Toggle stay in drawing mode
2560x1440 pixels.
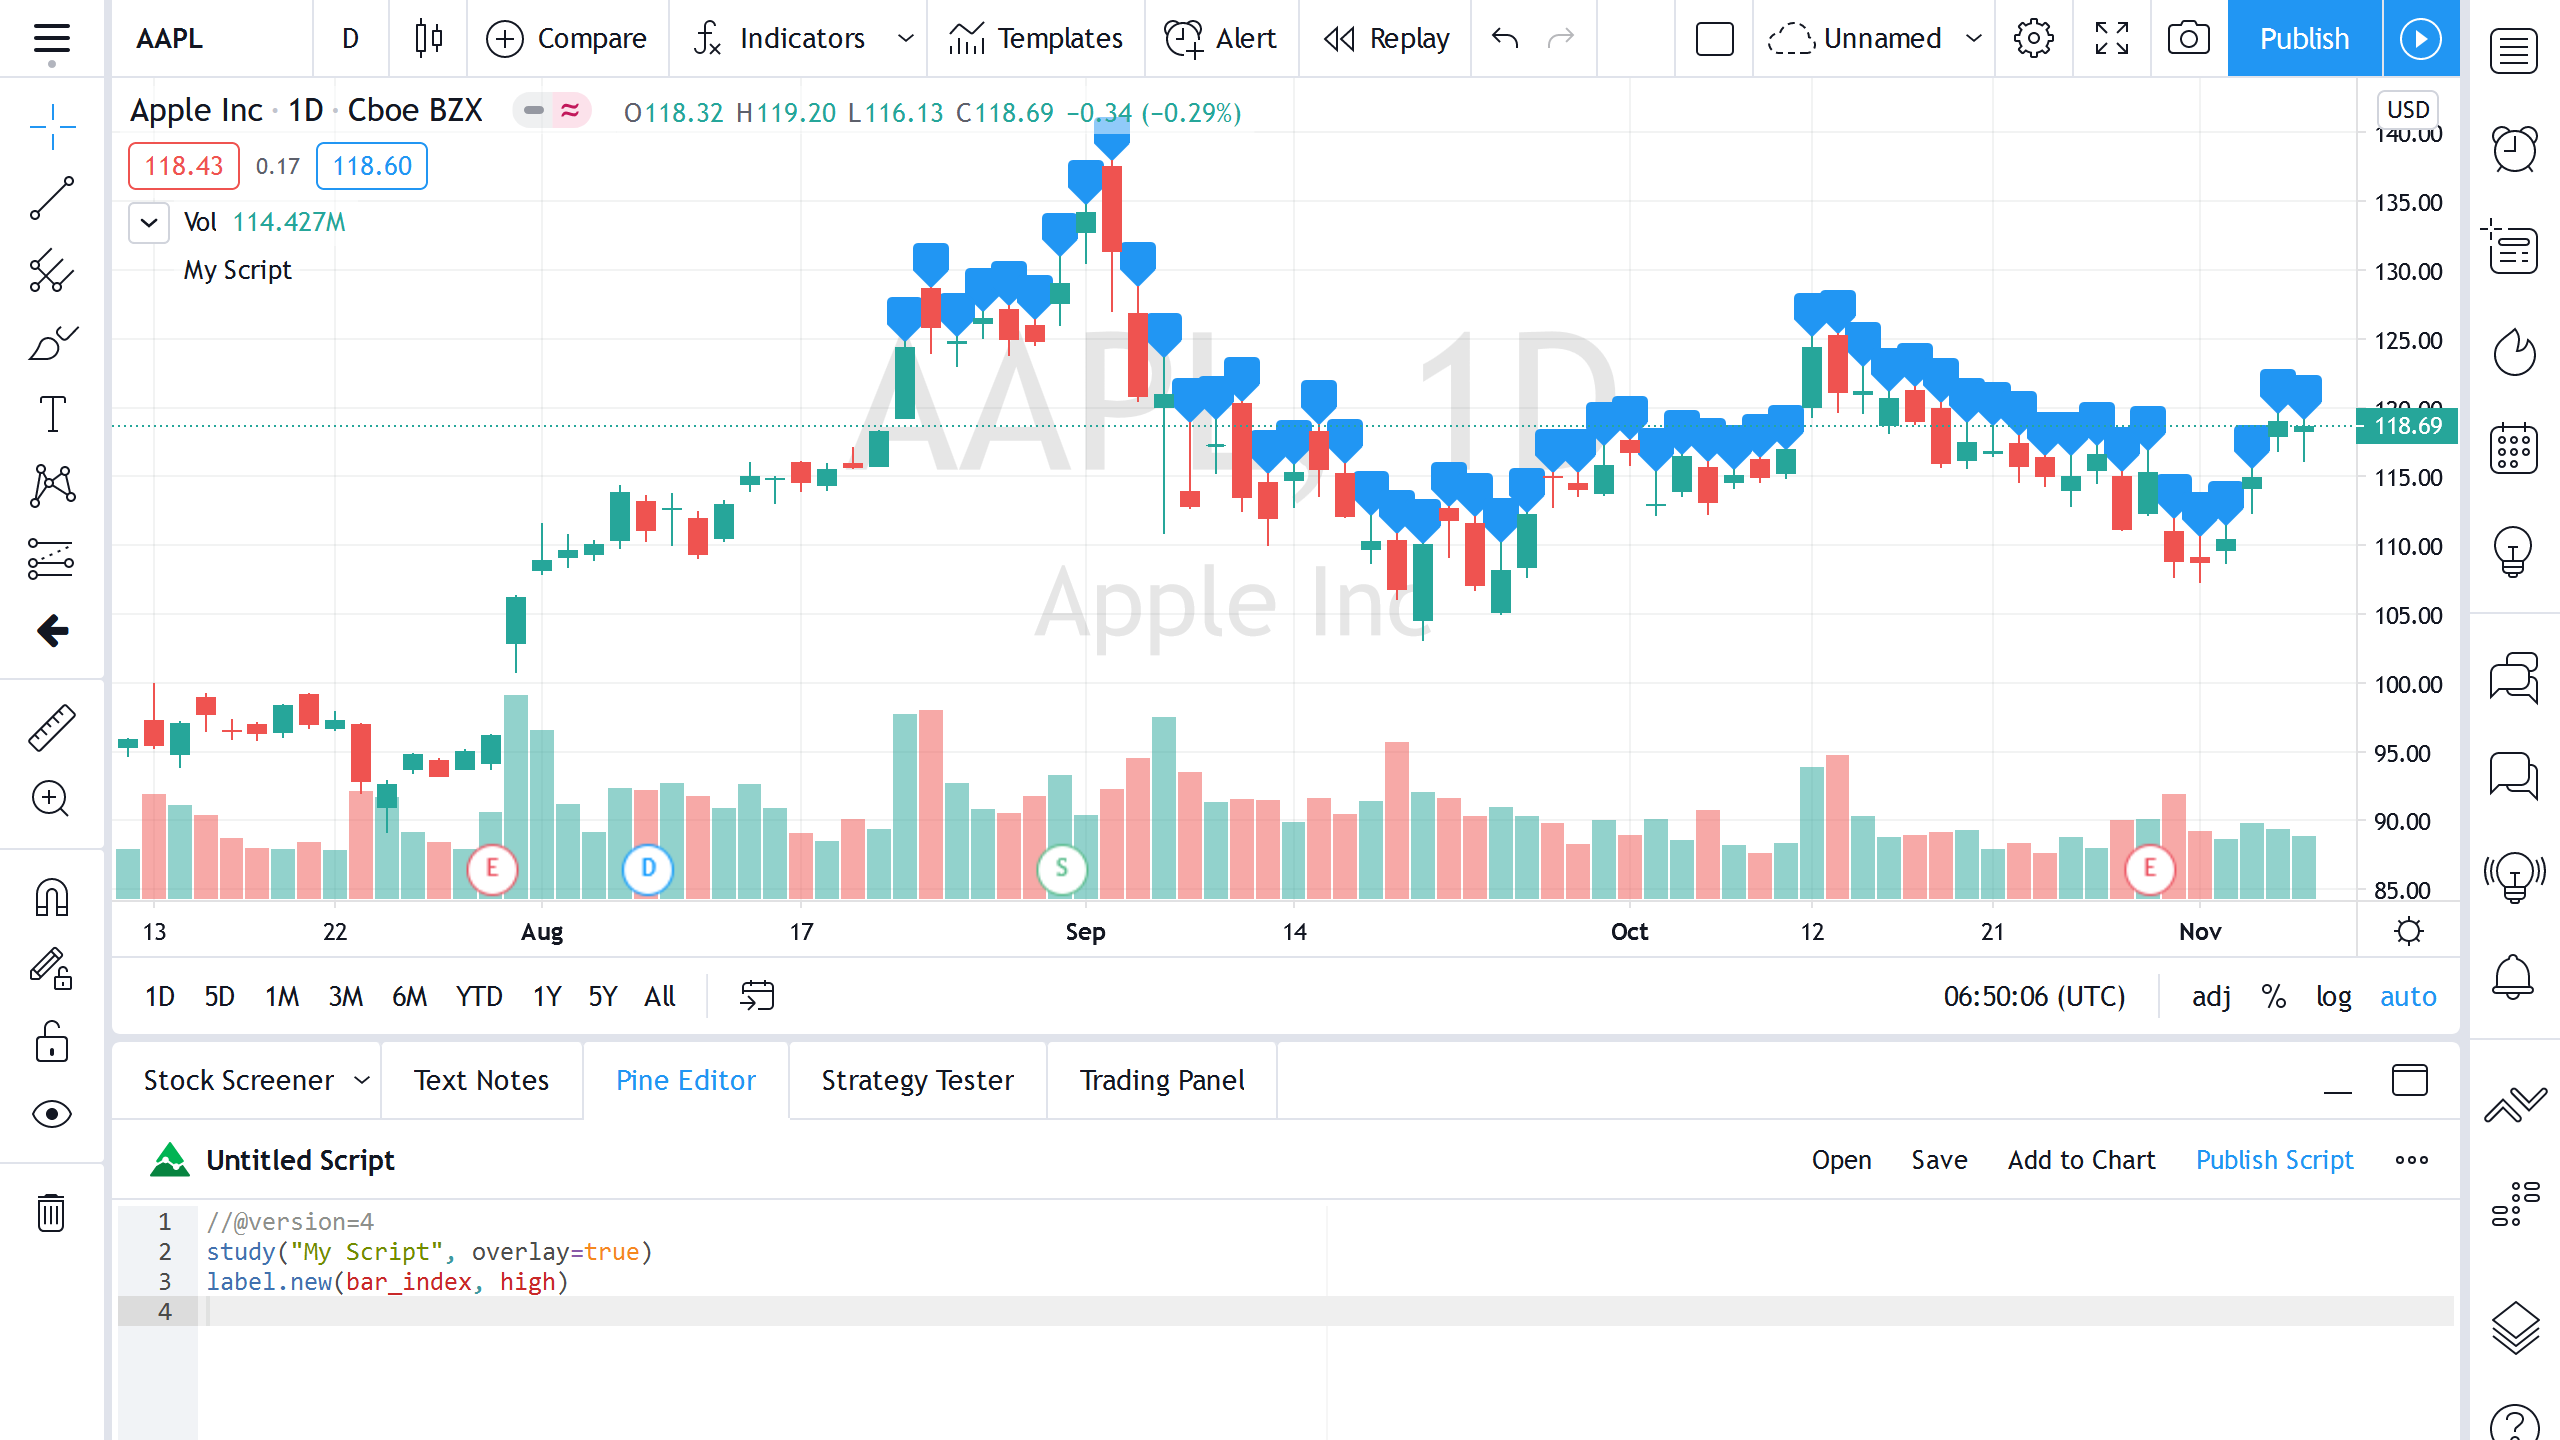point(52,969)
